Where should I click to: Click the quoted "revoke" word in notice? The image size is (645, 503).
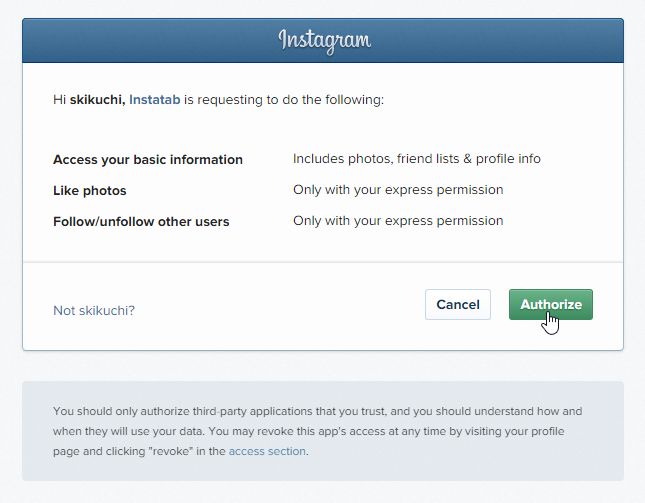[x=172, y=451]
